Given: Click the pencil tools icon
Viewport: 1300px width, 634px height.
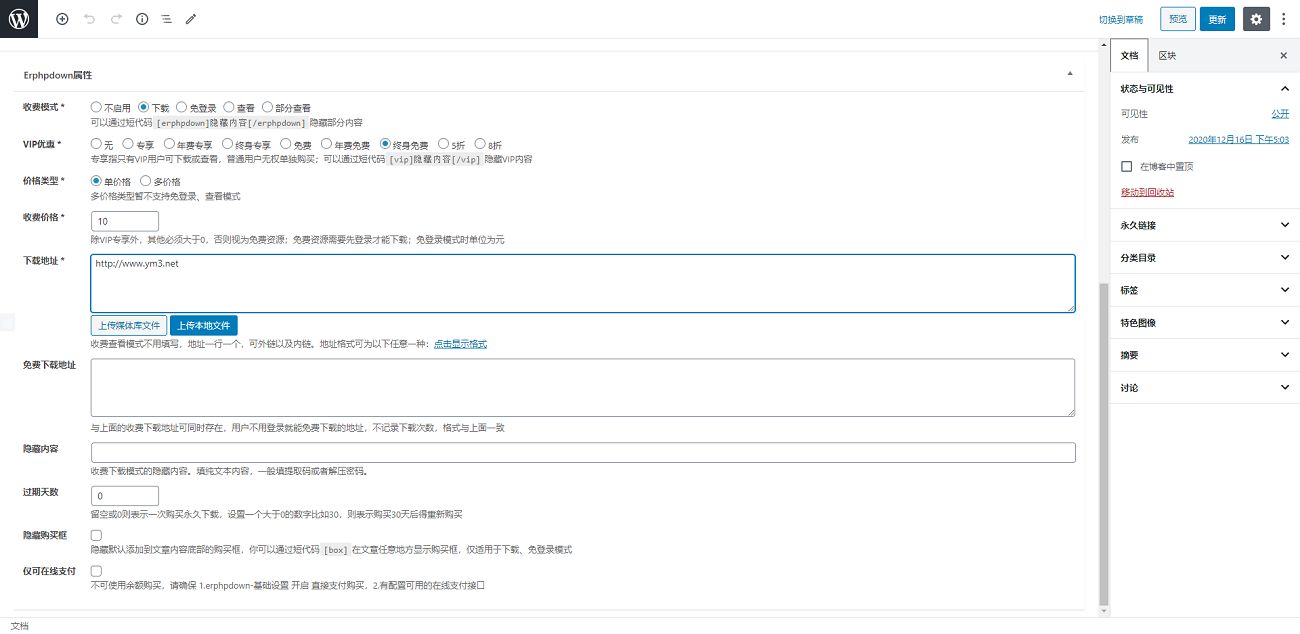Looking at the screenshot, I should pyautogui.click(x=191, y=19).
